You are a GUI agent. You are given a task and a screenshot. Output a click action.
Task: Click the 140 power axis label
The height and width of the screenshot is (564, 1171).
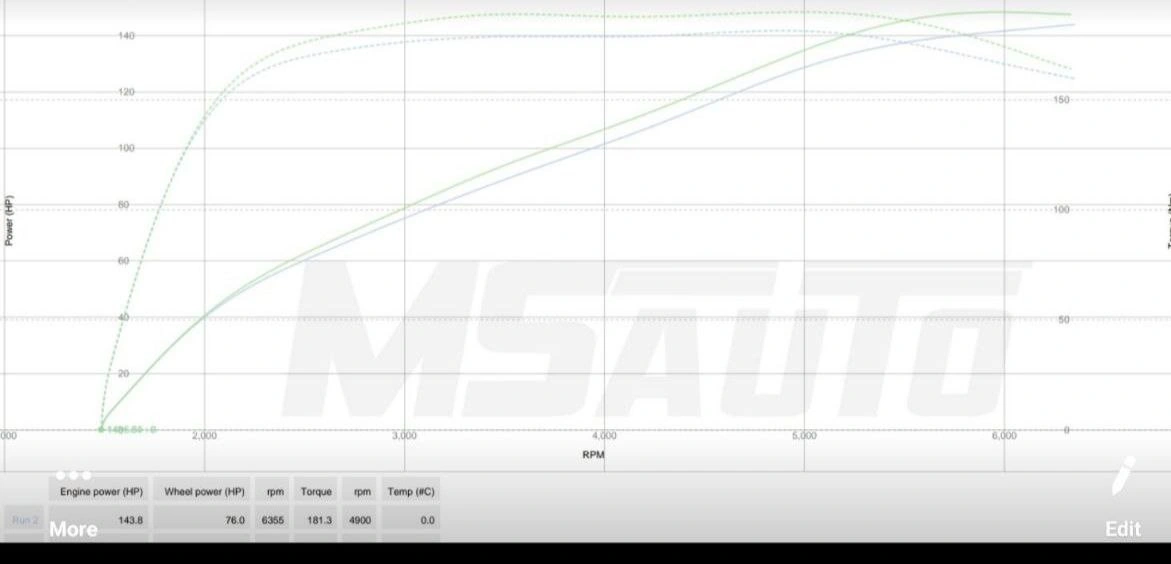click(126, 35)
